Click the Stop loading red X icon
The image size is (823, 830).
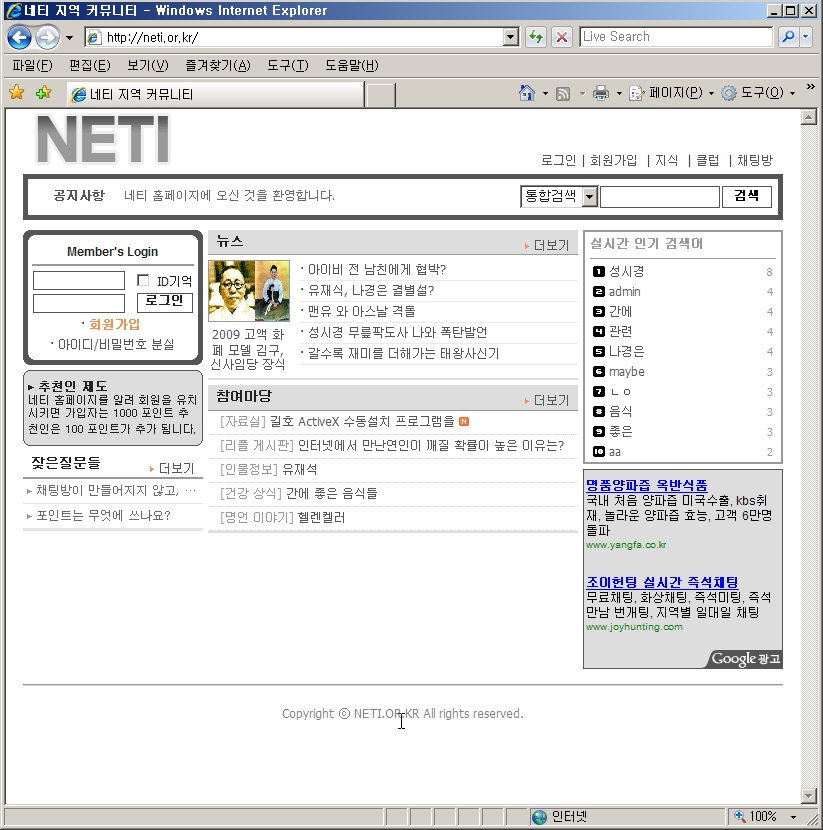click(x=562, y=37)
